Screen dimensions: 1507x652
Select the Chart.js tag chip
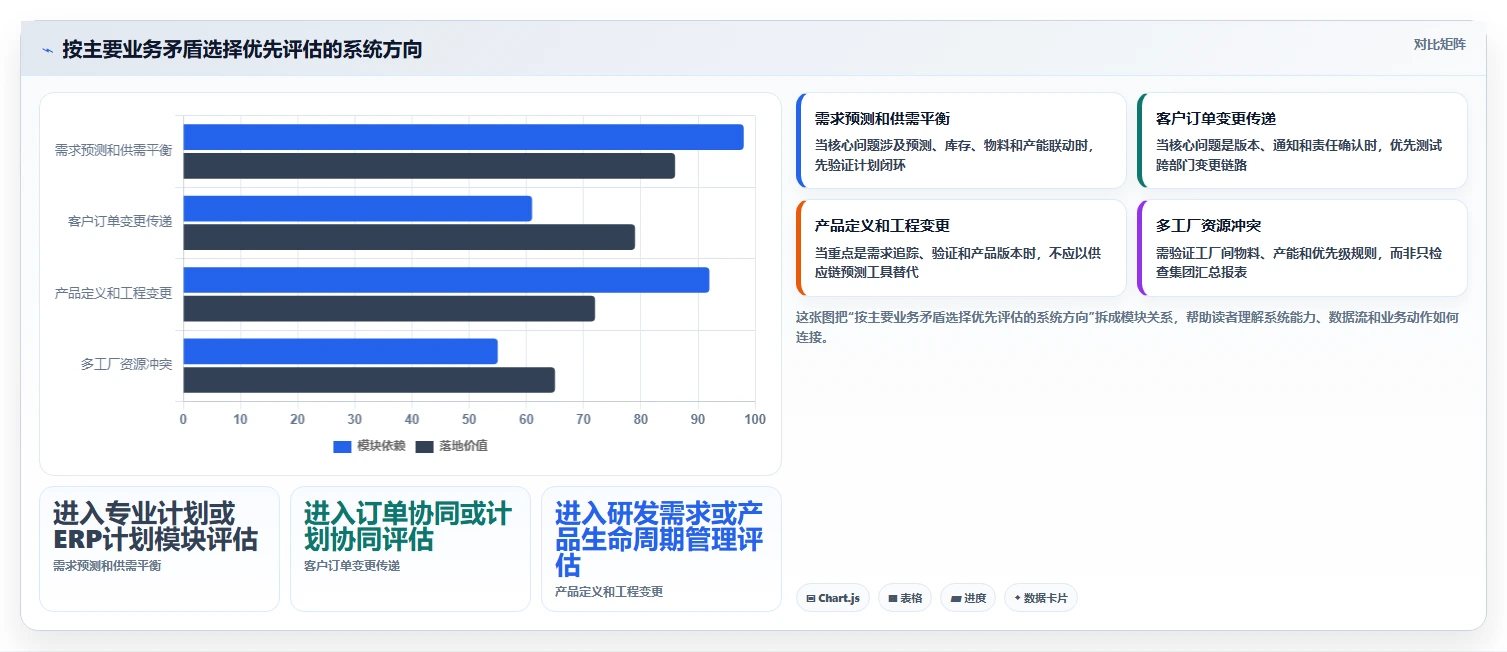(x=833, y=598)
